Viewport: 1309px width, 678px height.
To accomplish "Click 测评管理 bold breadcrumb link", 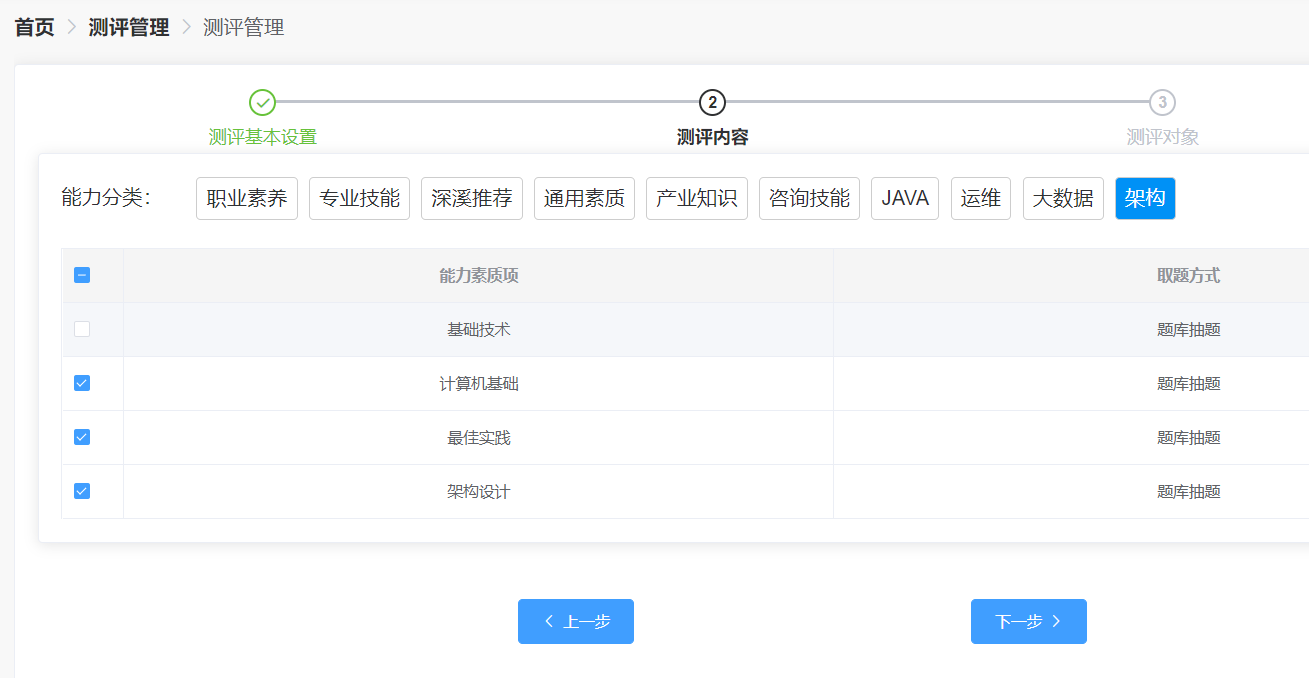I will [x=129, y=27].
